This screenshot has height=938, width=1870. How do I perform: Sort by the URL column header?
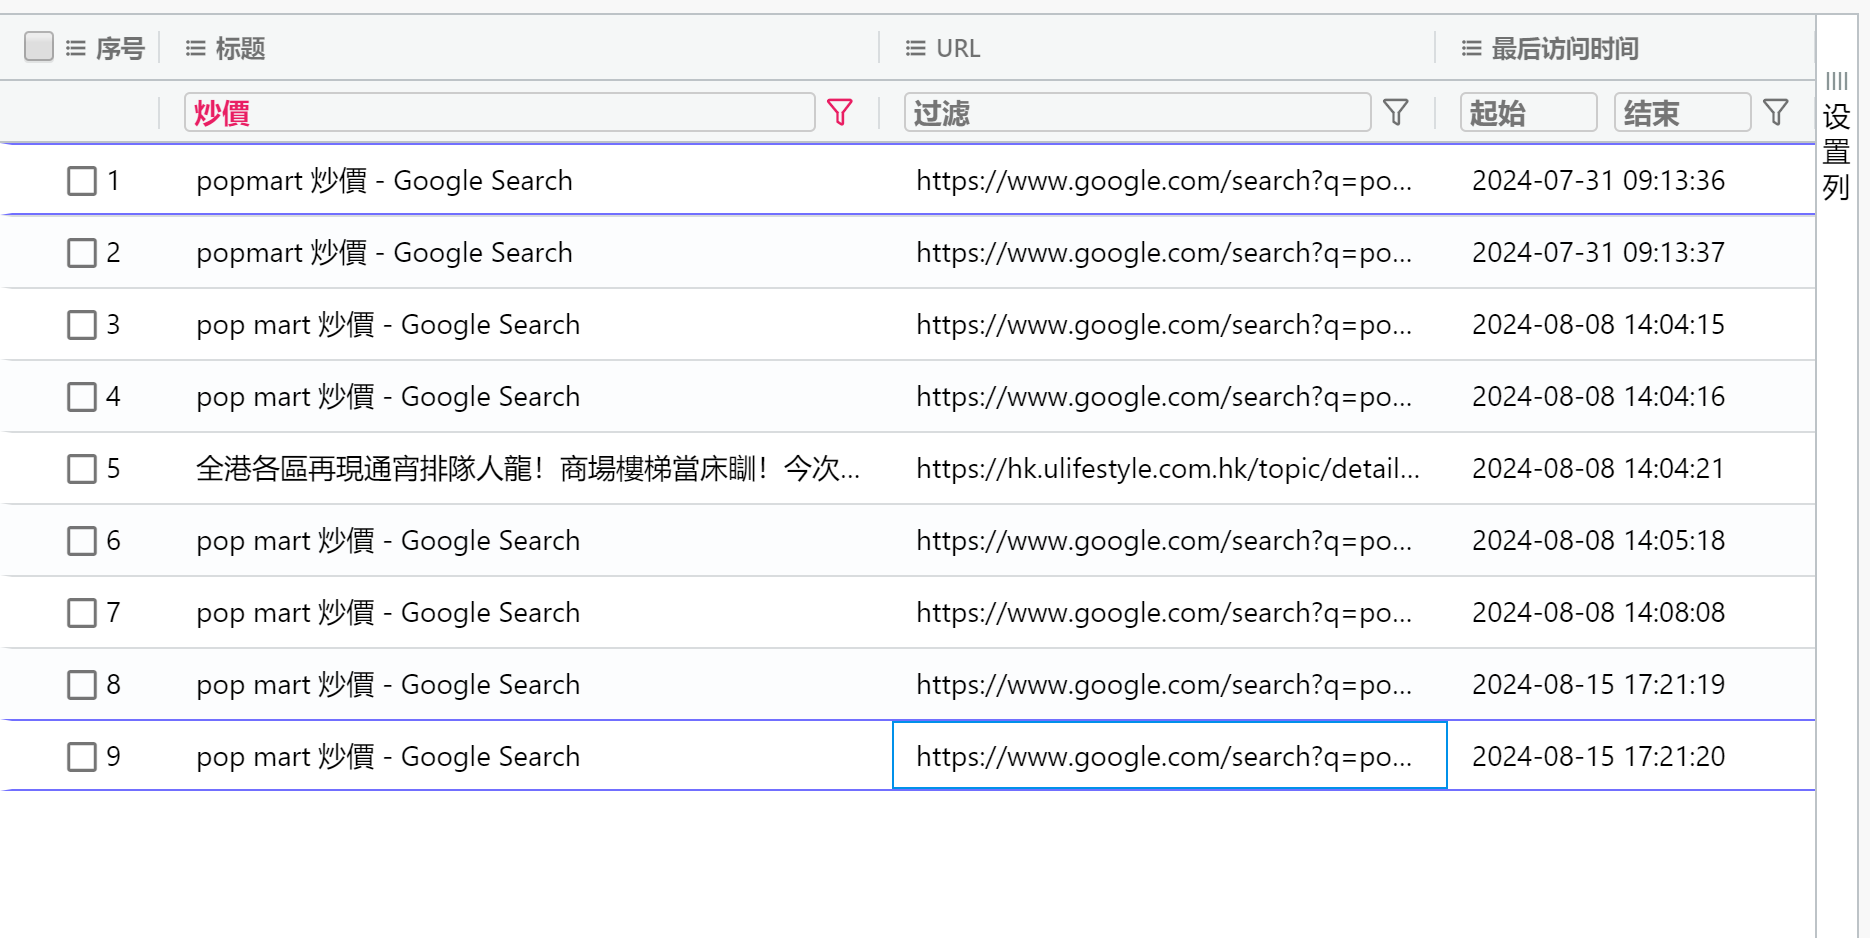click(x=958, y=48)
